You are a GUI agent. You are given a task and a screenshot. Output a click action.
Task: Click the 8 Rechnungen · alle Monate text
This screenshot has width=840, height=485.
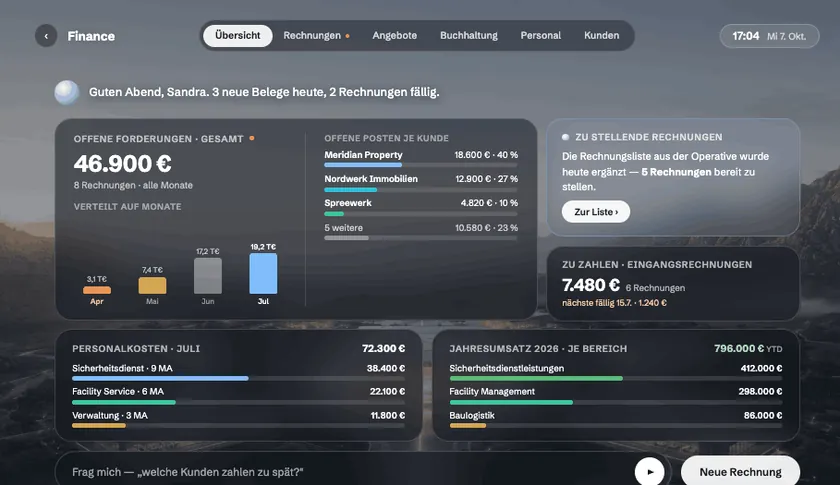click(x=133, y=185)
